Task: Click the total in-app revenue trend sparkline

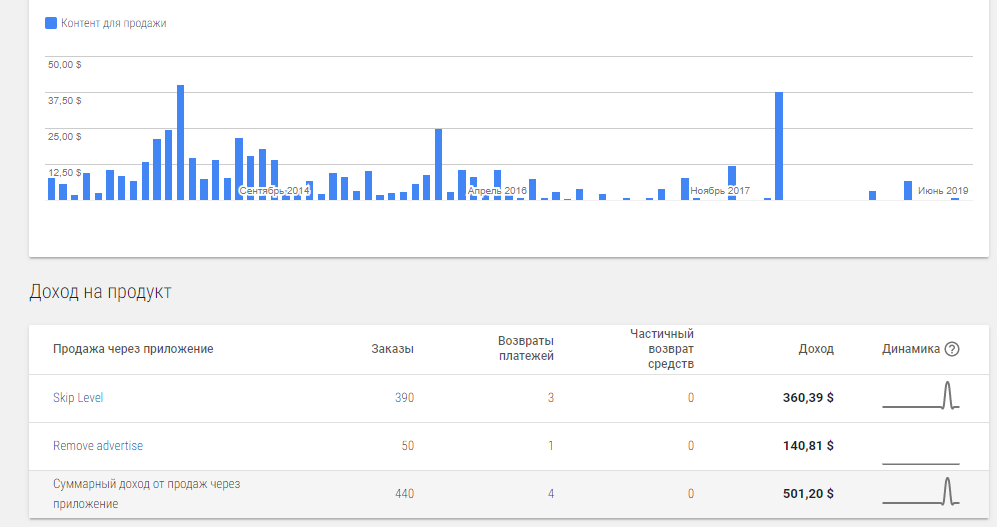Action: click(x=921, y=492)
